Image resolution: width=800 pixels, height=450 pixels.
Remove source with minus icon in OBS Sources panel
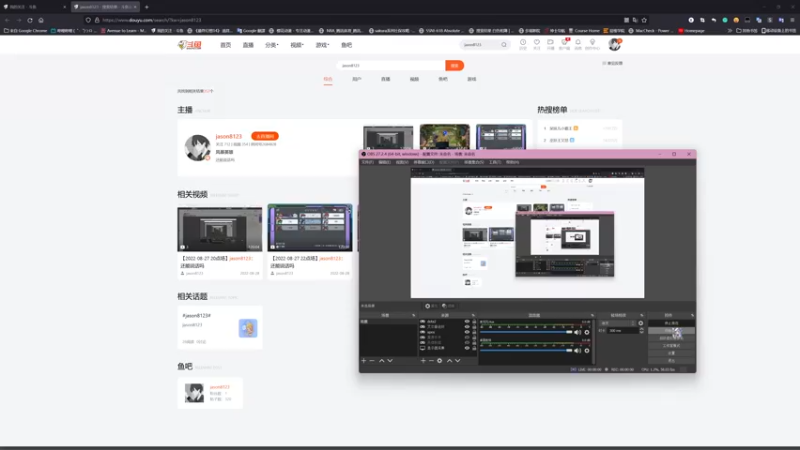point(431,361)
